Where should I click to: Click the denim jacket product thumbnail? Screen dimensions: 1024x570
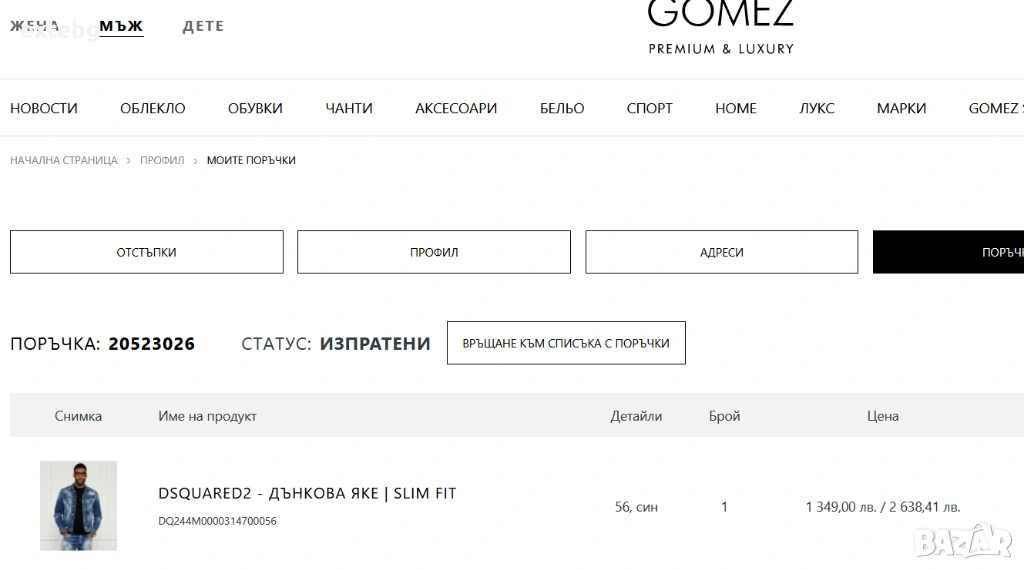[x=78, y=506]
